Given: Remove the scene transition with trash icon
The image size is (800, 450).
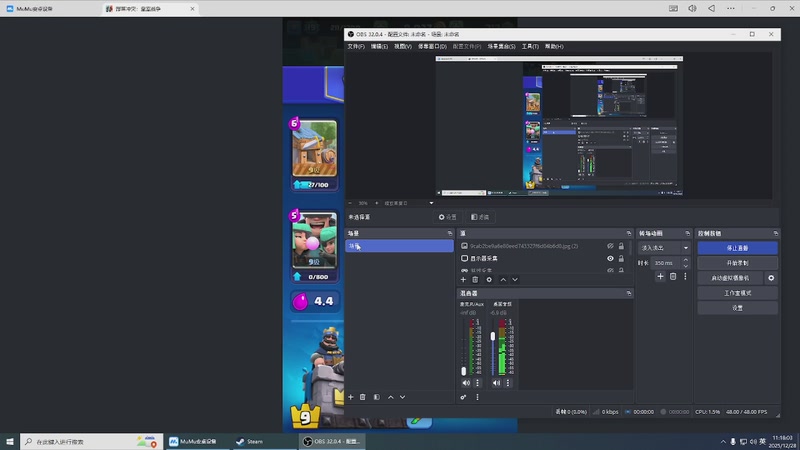Looking at the screenshot, I should [673, 277].
